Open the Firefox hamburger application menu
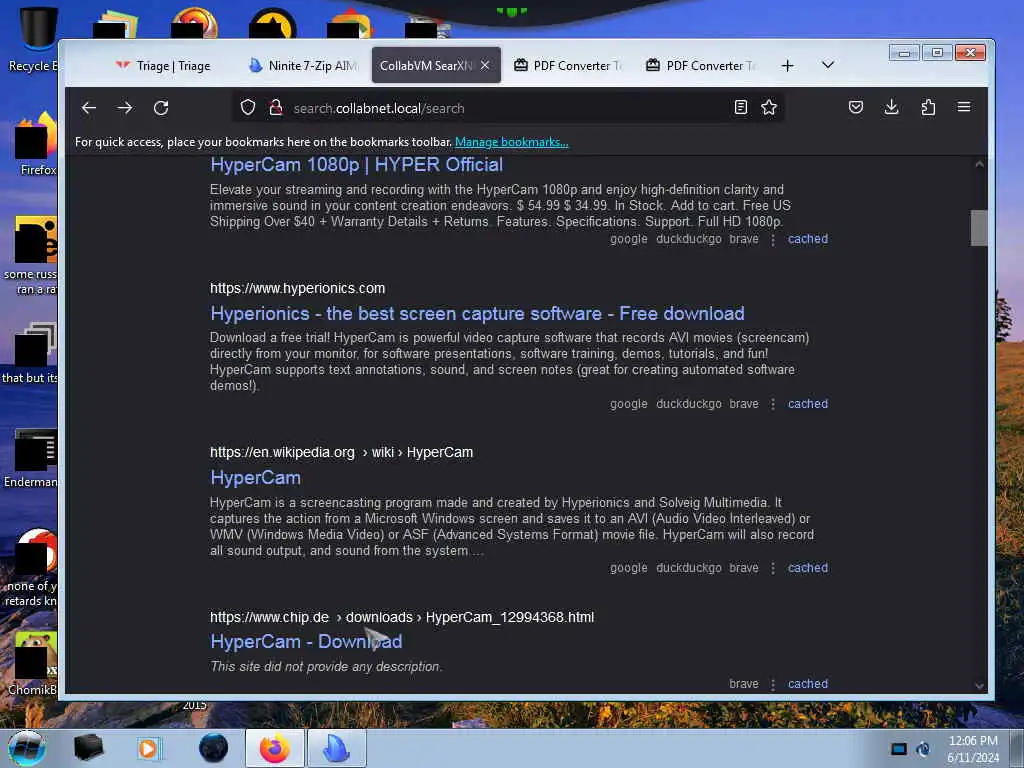 pyautogui.click(x=964, y=107)
